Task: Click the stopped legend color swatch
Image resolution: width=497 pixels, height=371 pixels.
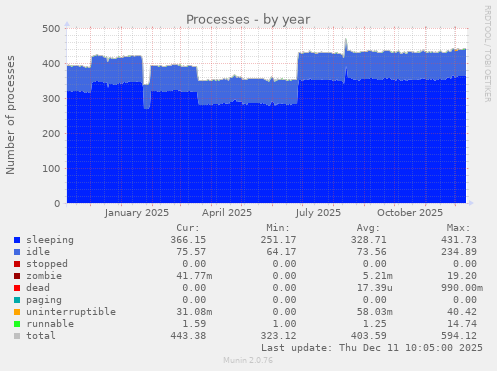Action: (17, 264)
